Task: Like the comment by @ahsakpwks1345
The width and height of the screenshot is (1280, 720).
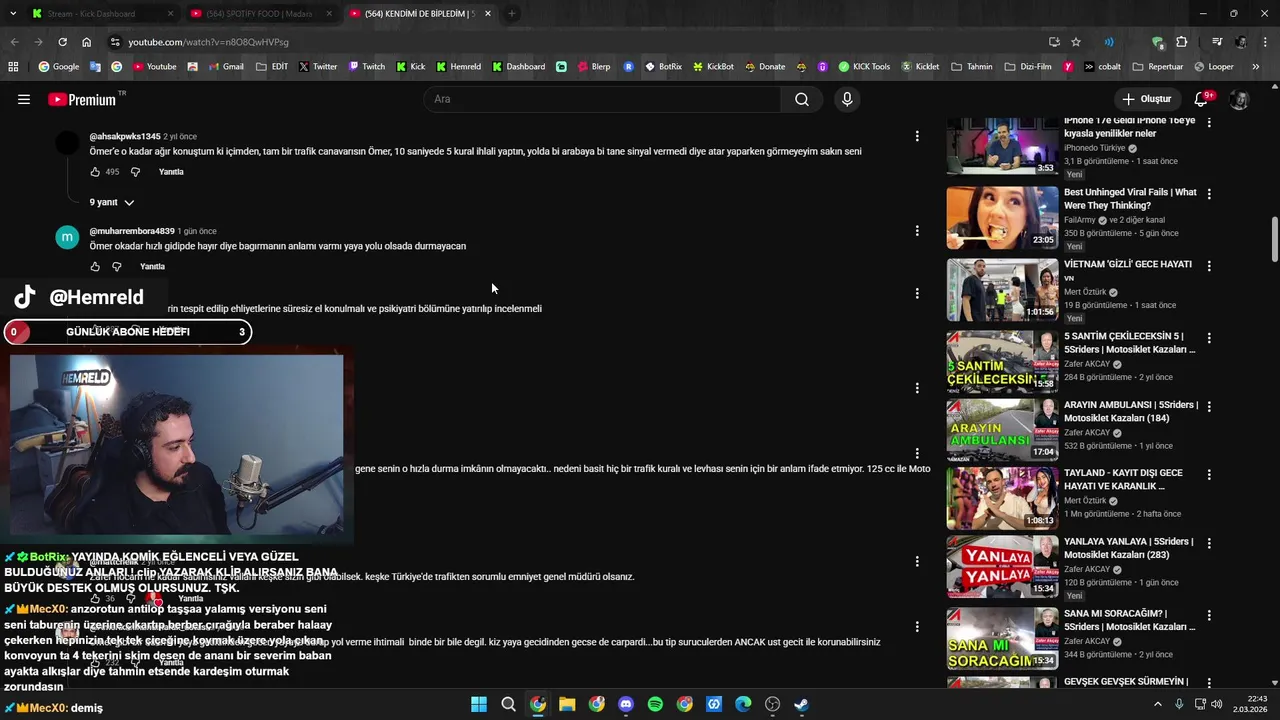Action: tap(95, 172)
